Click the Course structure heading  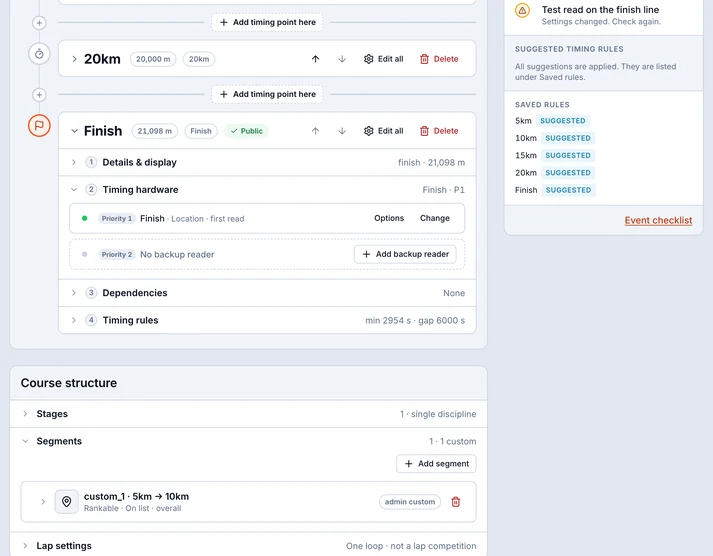pos(69,383)
